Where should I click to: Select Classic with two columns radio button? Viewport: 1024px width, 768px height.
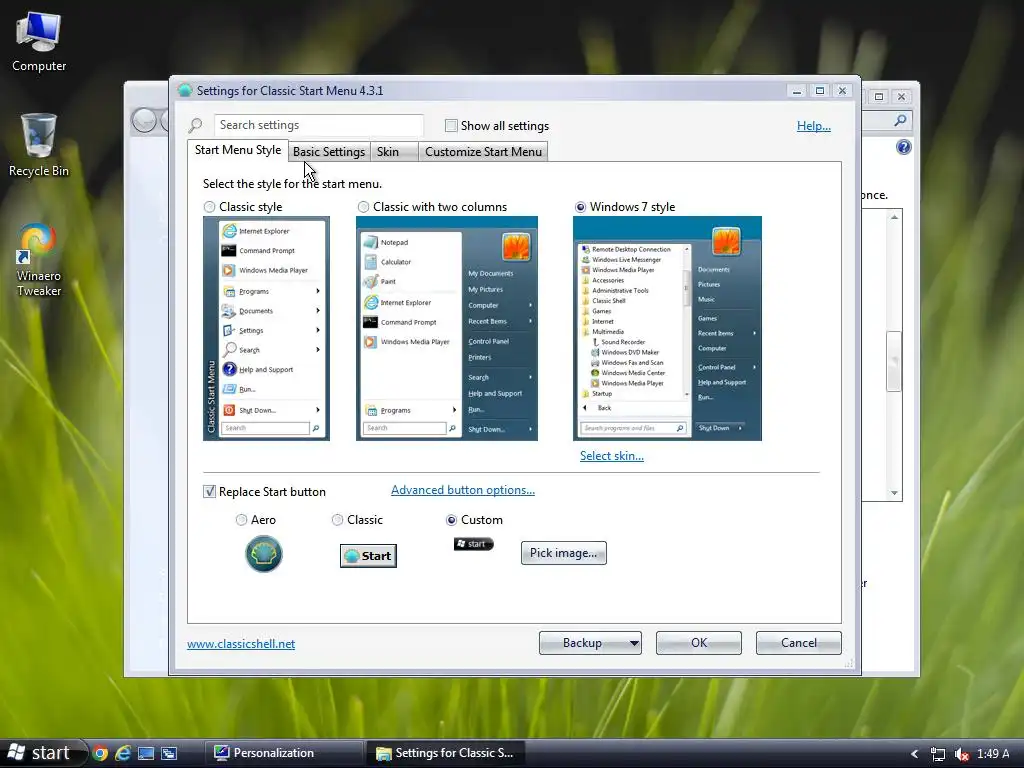(x=363, y=207)
